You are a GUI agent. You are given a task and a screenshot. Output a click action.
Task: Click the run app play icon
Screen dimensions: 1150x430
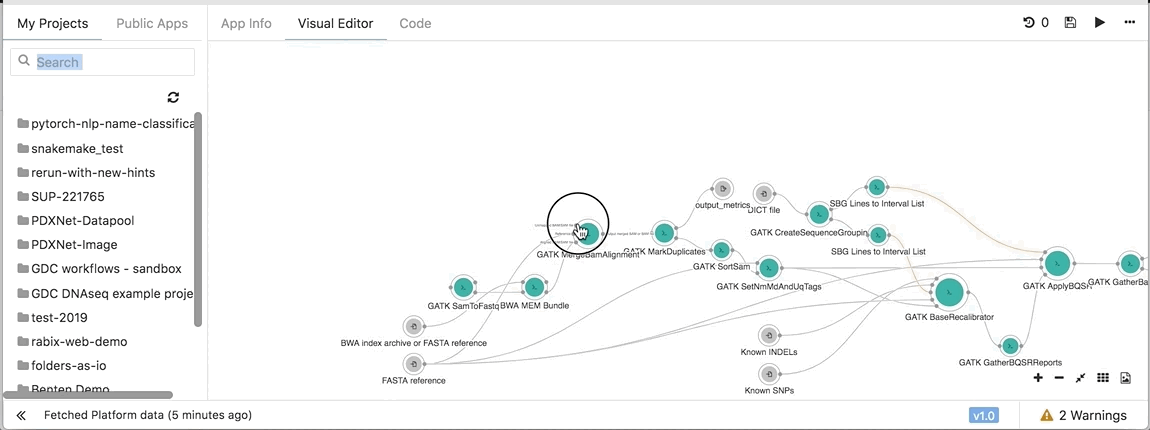(1099, 23)
